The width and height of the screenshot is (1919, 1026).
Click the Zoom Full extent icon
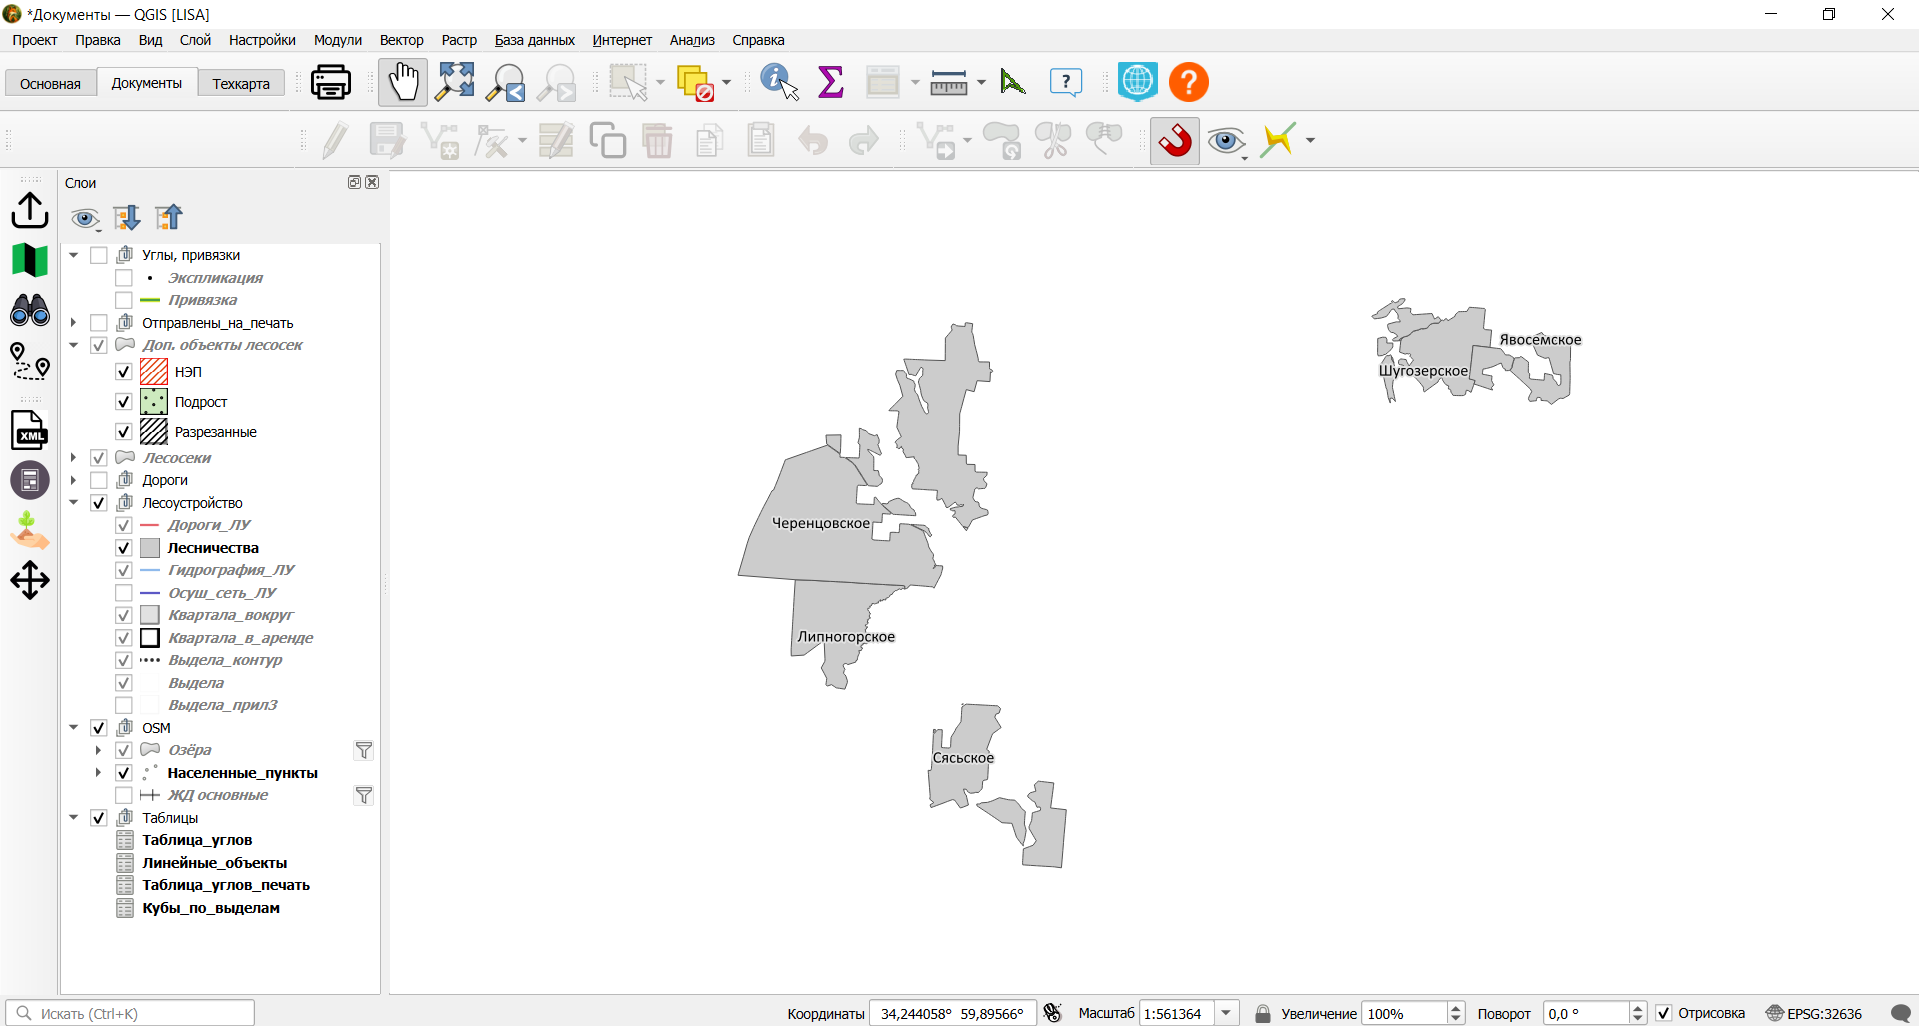pos(455,82)
